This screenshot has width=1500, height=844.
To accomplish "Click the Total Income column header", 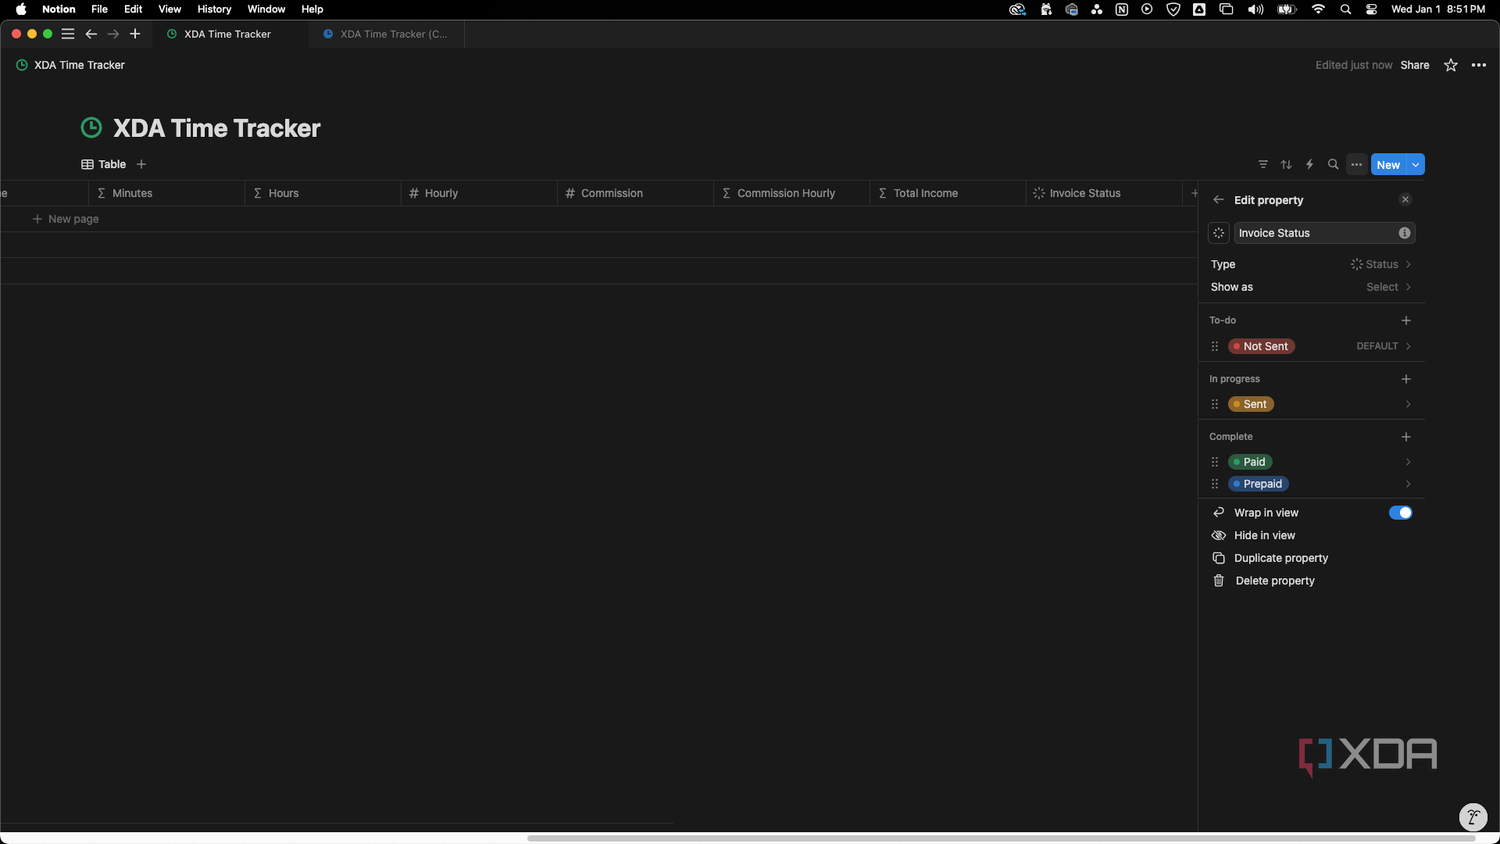I will tap(948, 193).
